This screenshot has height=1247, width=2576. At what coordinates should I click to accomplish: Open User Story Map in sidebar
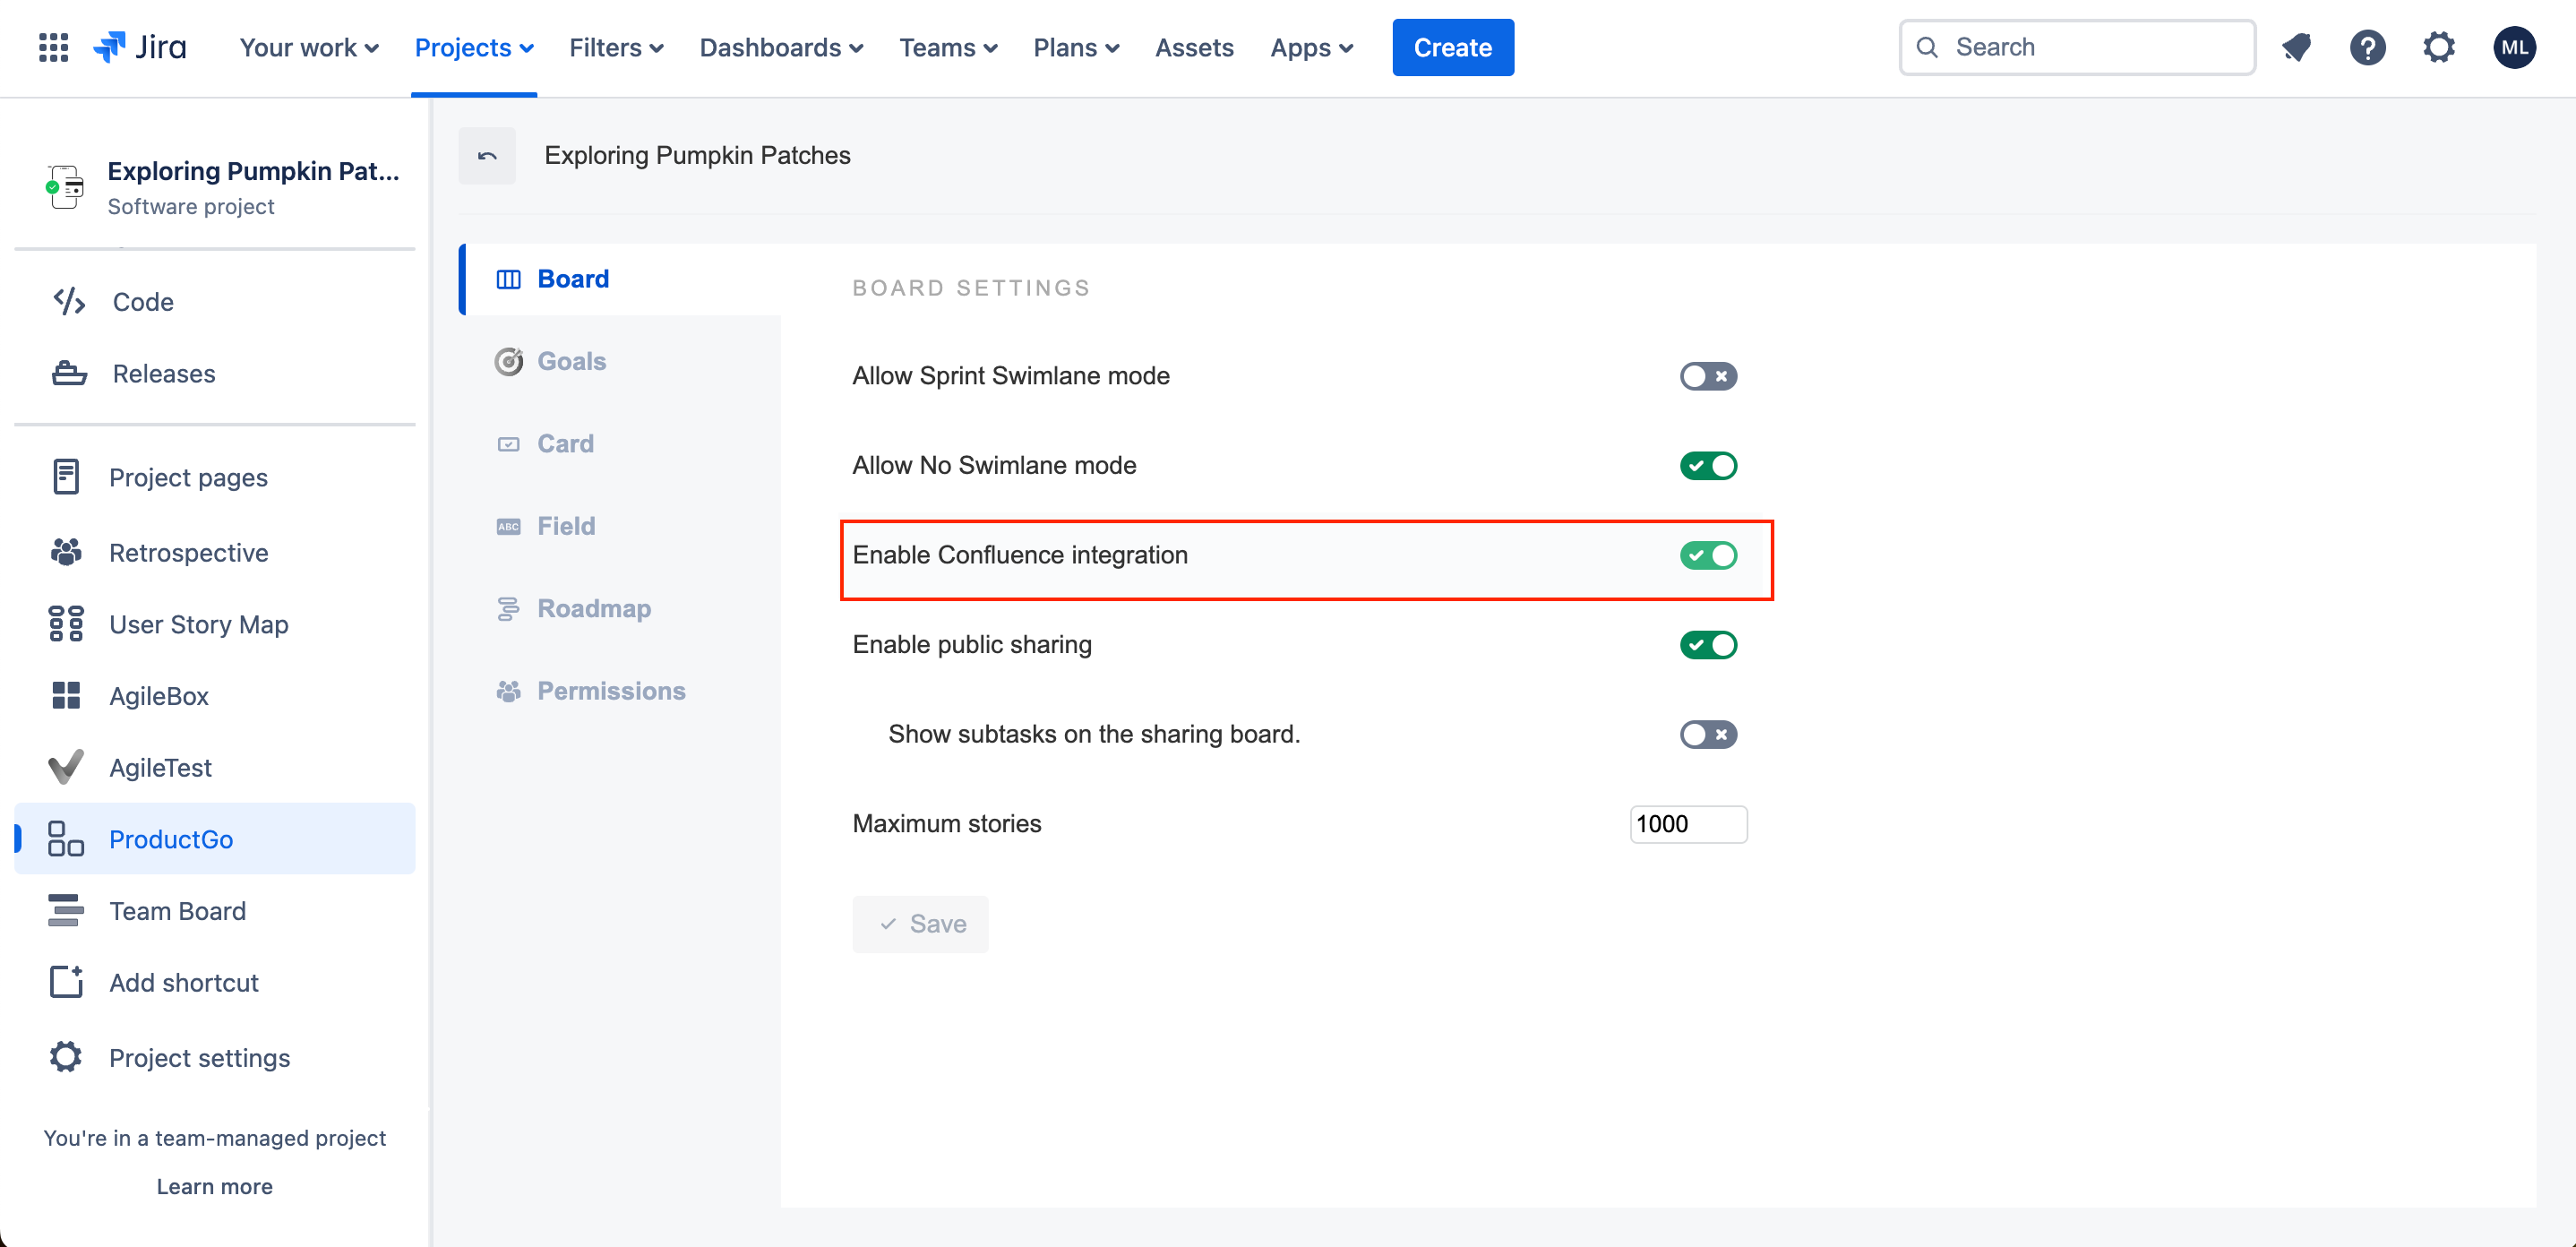[x=198, y=624]
